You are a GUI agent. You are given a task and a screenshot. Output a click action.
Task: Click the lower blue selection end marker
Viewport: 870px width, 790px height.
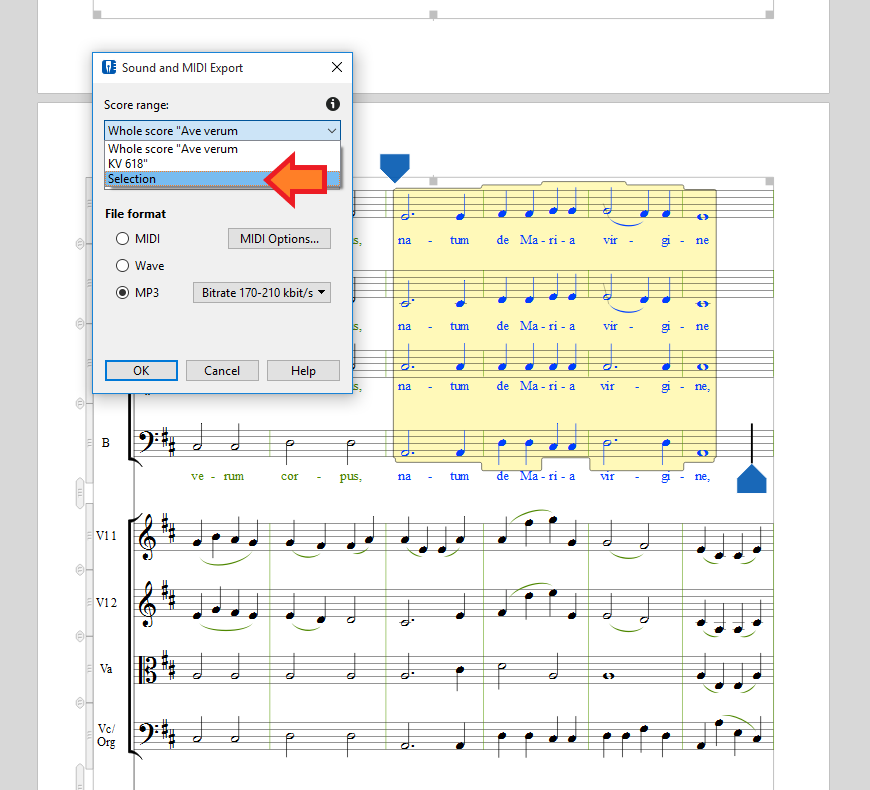751,479
